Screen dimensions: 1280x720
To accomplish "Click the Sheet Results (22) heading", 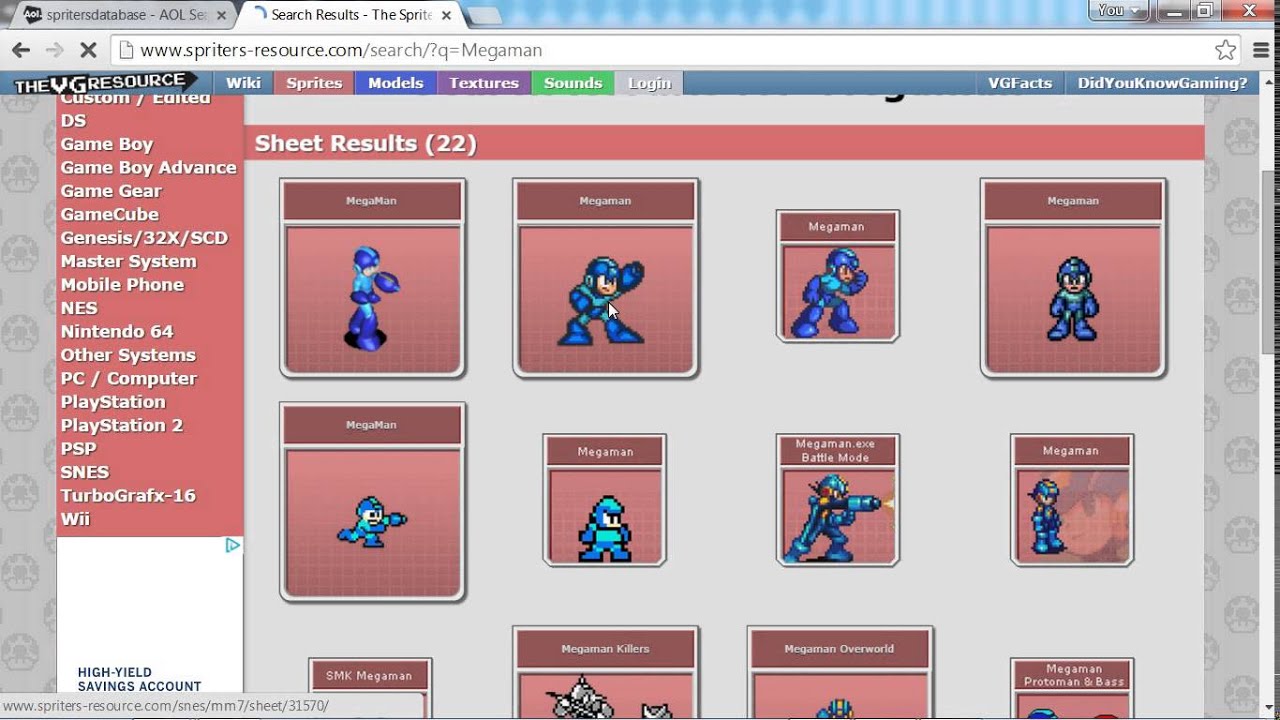I will (x=366, y=143).
